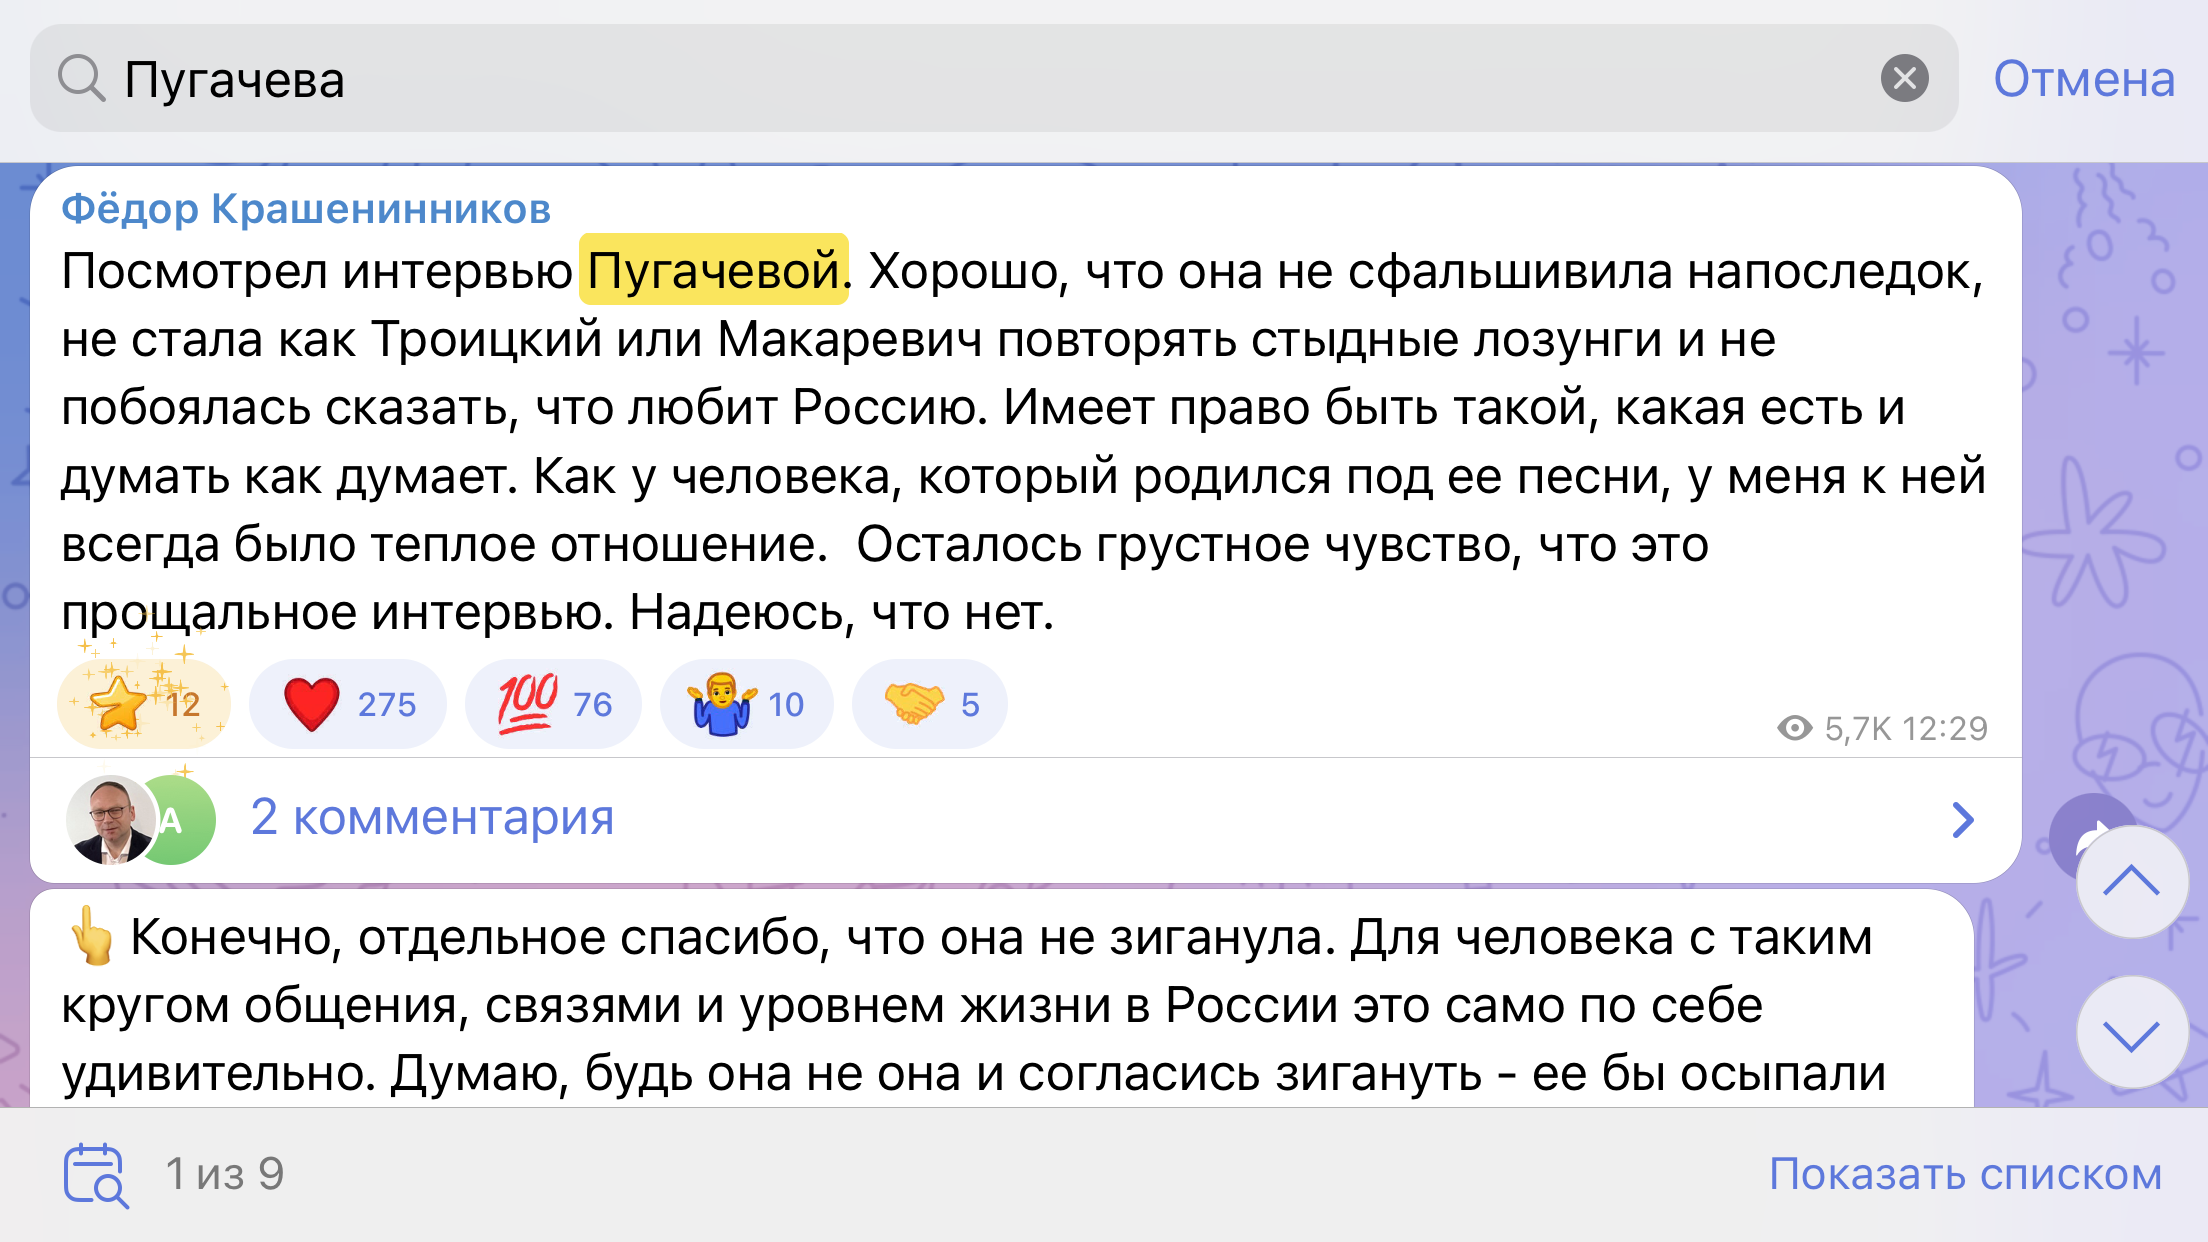Screen dimensions: 2208x1242
Task: Clear the search field with the X icon
Action: point(1904,78)
